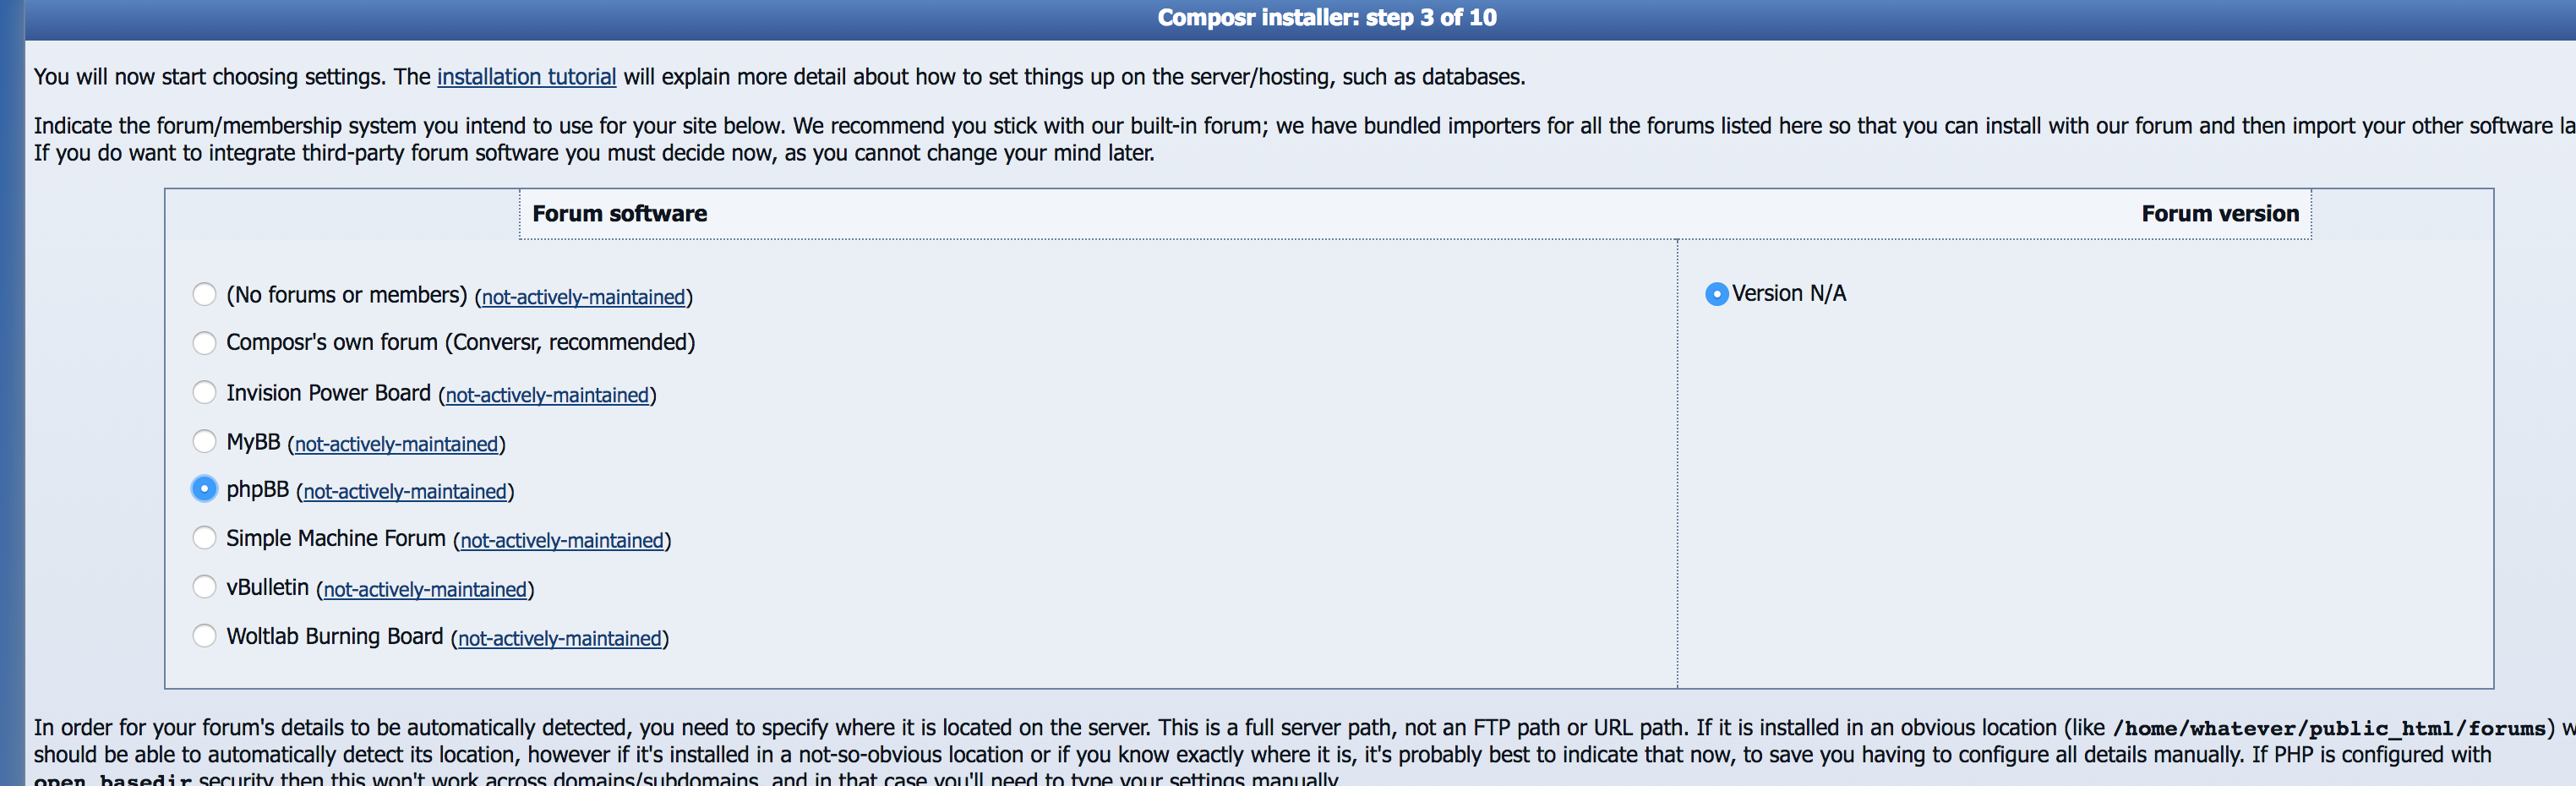Click not-actively-maintained link next to Woltlab Burning Board
This screenshot has height=786, width=2576.
pos(560,639)
